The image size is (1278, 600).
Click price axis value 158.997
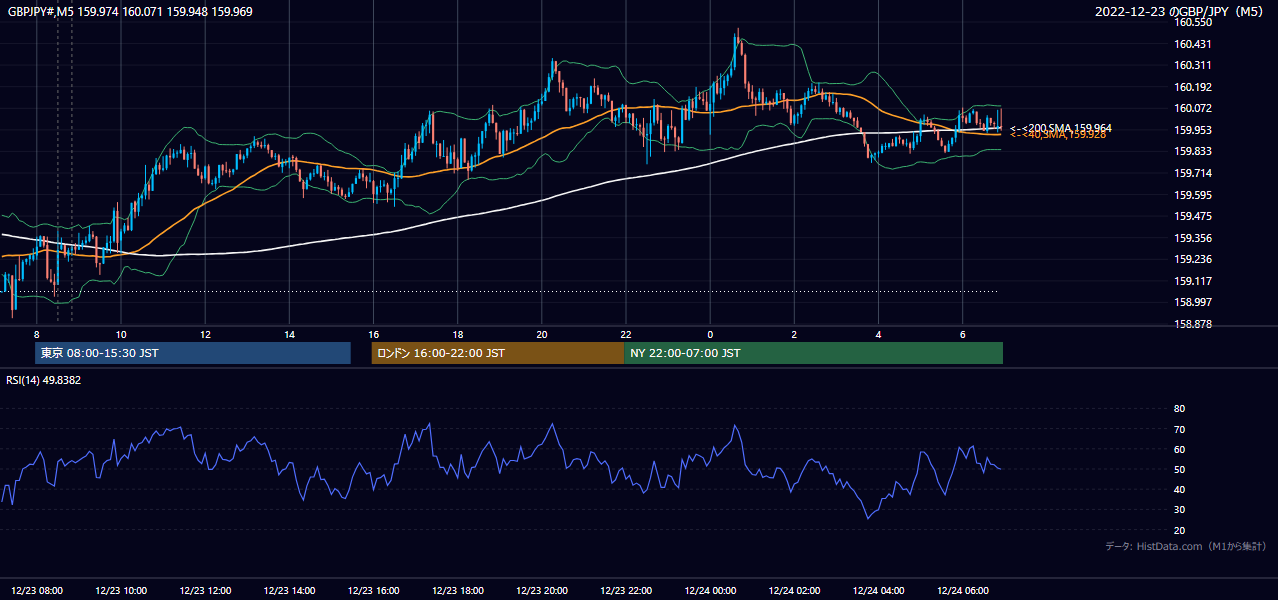[1192, 302]
